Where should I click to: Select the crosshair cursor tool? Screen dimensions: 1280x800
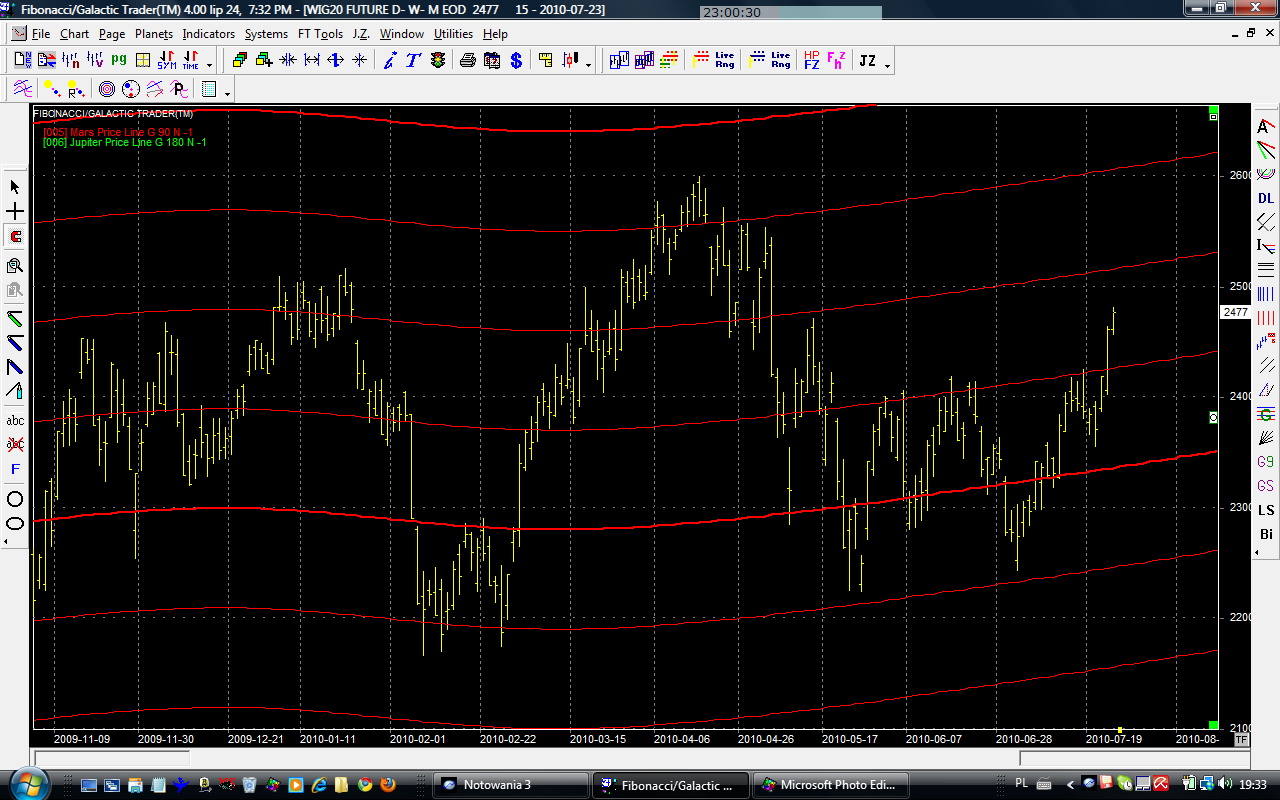[x=15, y=212]
